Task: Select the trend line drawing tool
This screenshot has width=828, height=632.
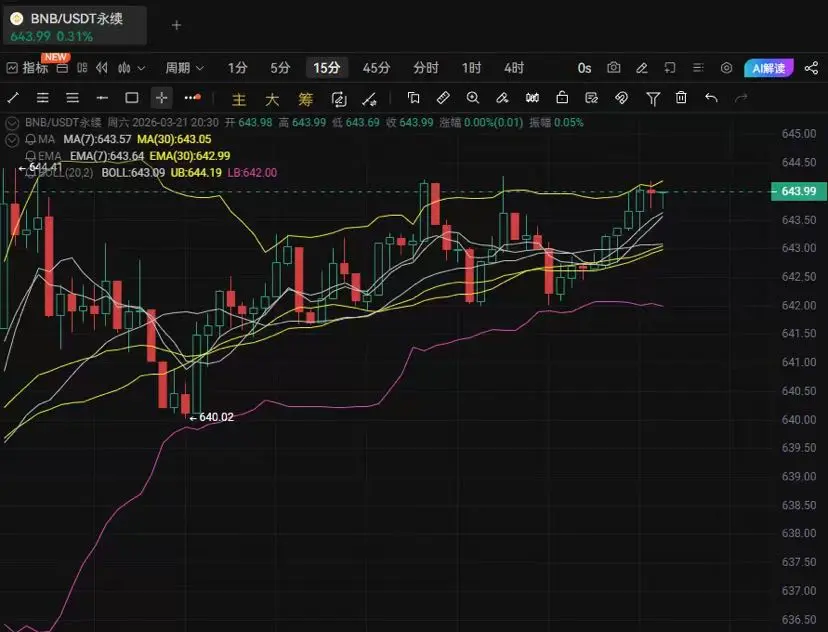Action: pyautogui.click(x=13, y=98)
